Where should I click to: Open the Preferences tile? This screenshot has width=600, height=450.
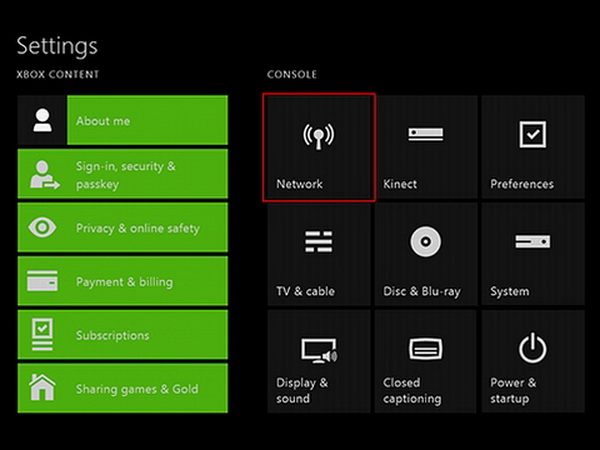tap(533, 147)
